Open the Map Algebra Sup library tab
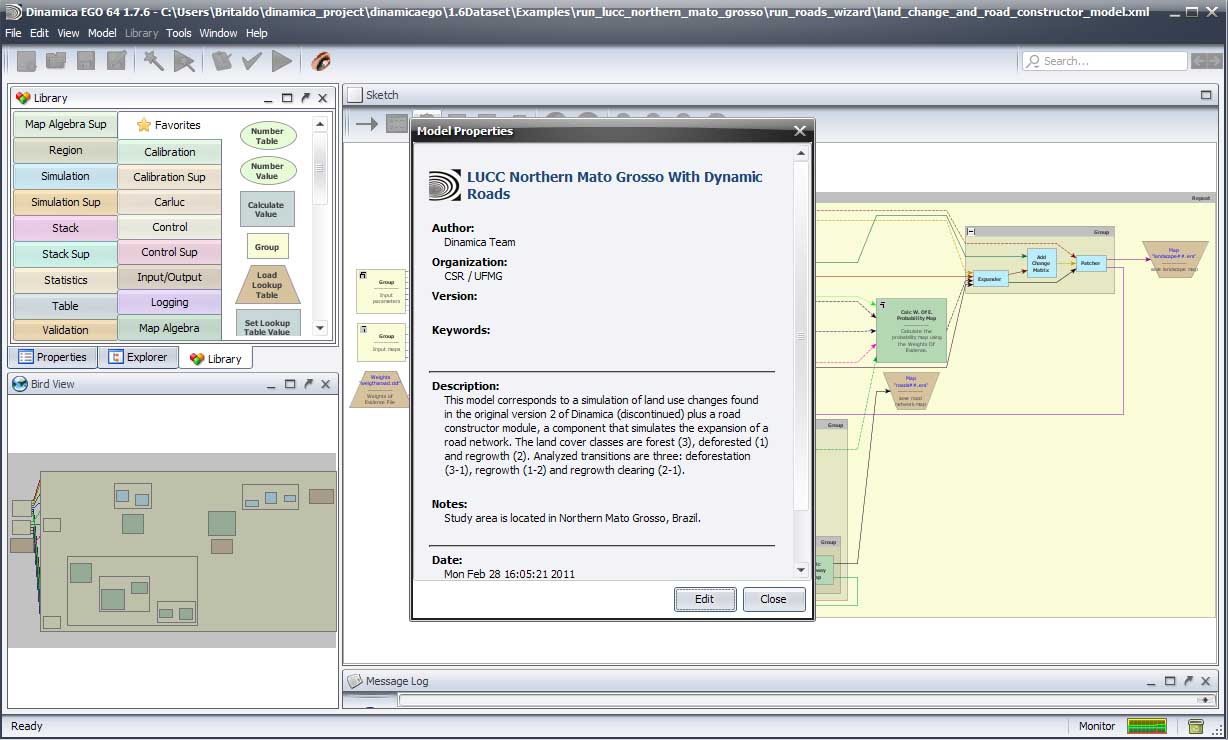The height and width of the screenshot is (740, 1228). point(65,125)
